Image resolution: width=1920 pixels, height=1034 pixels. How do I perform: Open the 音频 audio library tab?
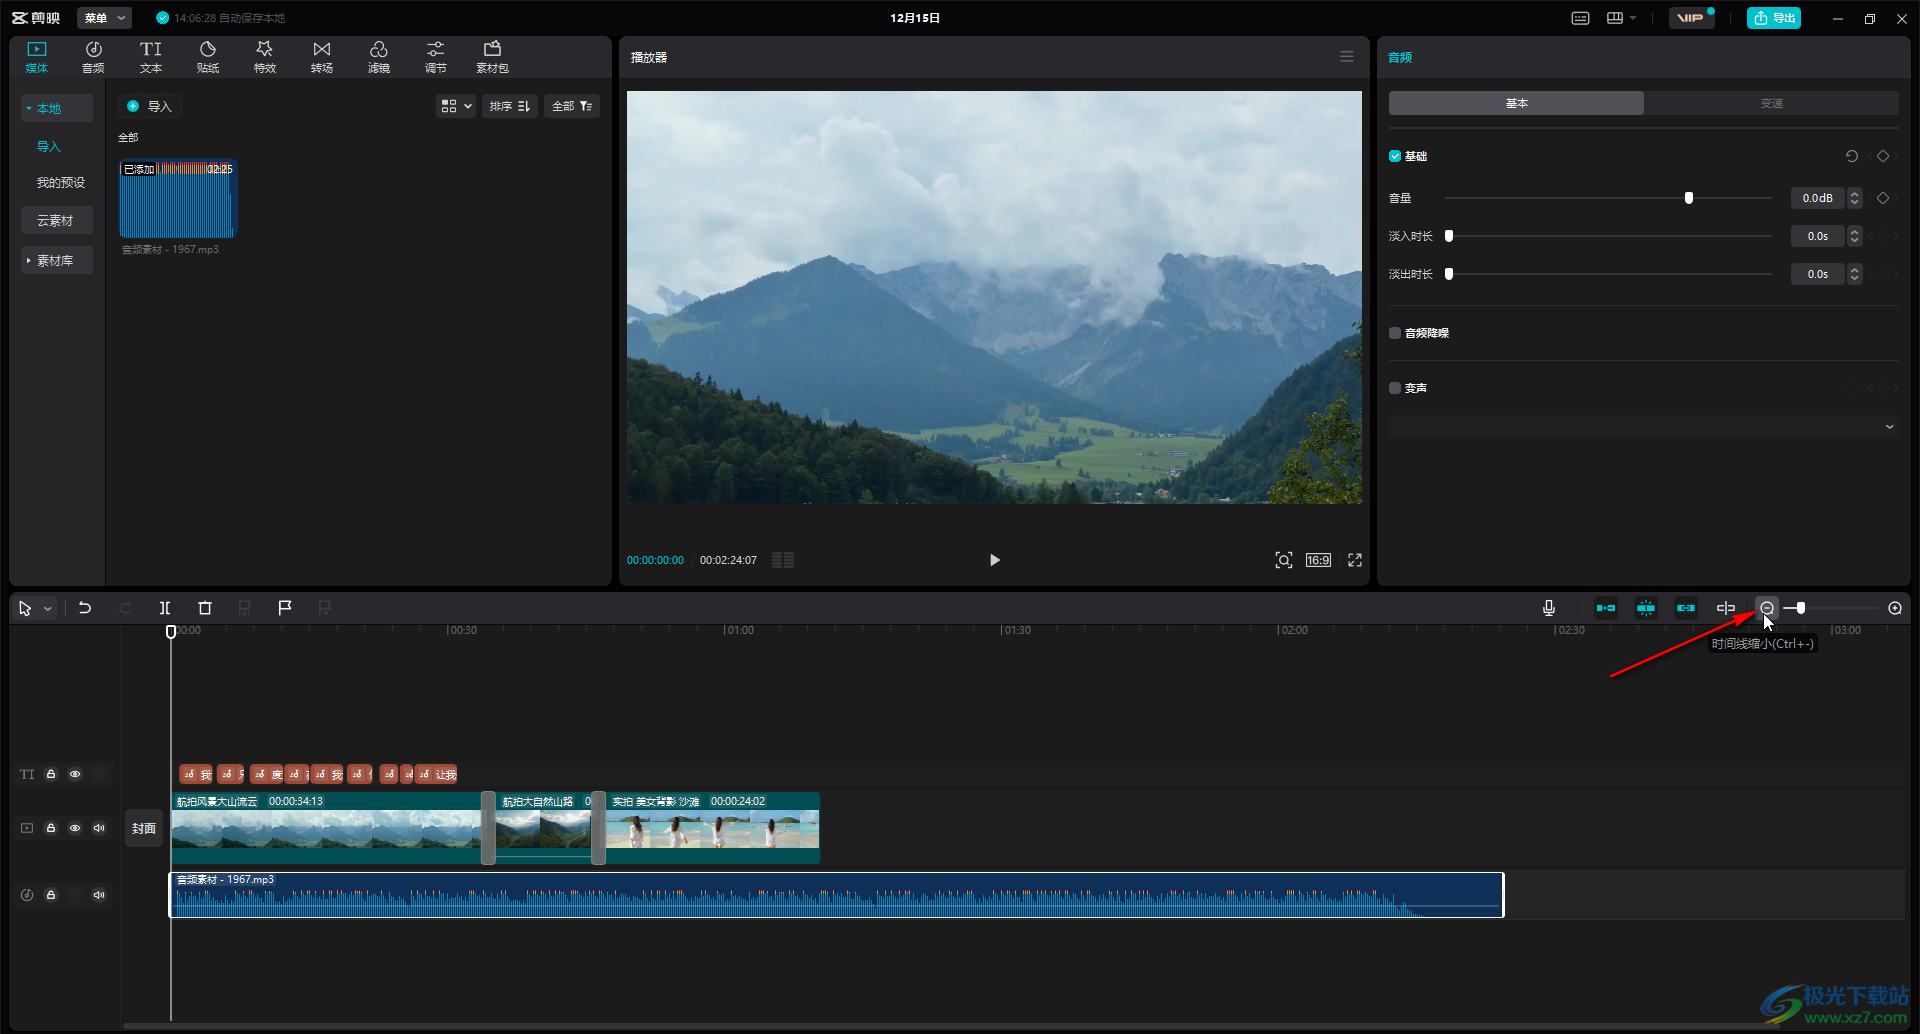click(93, 57)
